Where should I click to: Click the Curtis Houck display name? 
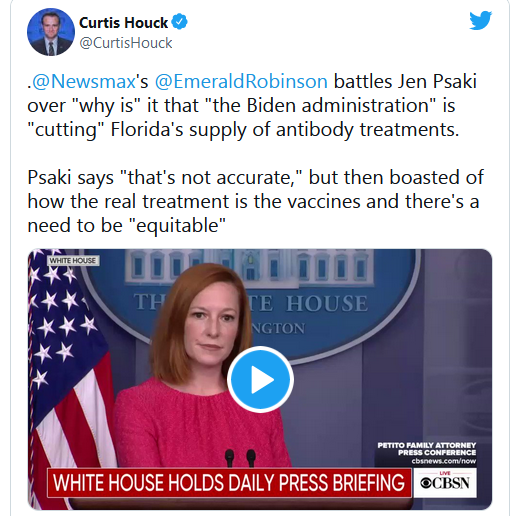point(123,23)
